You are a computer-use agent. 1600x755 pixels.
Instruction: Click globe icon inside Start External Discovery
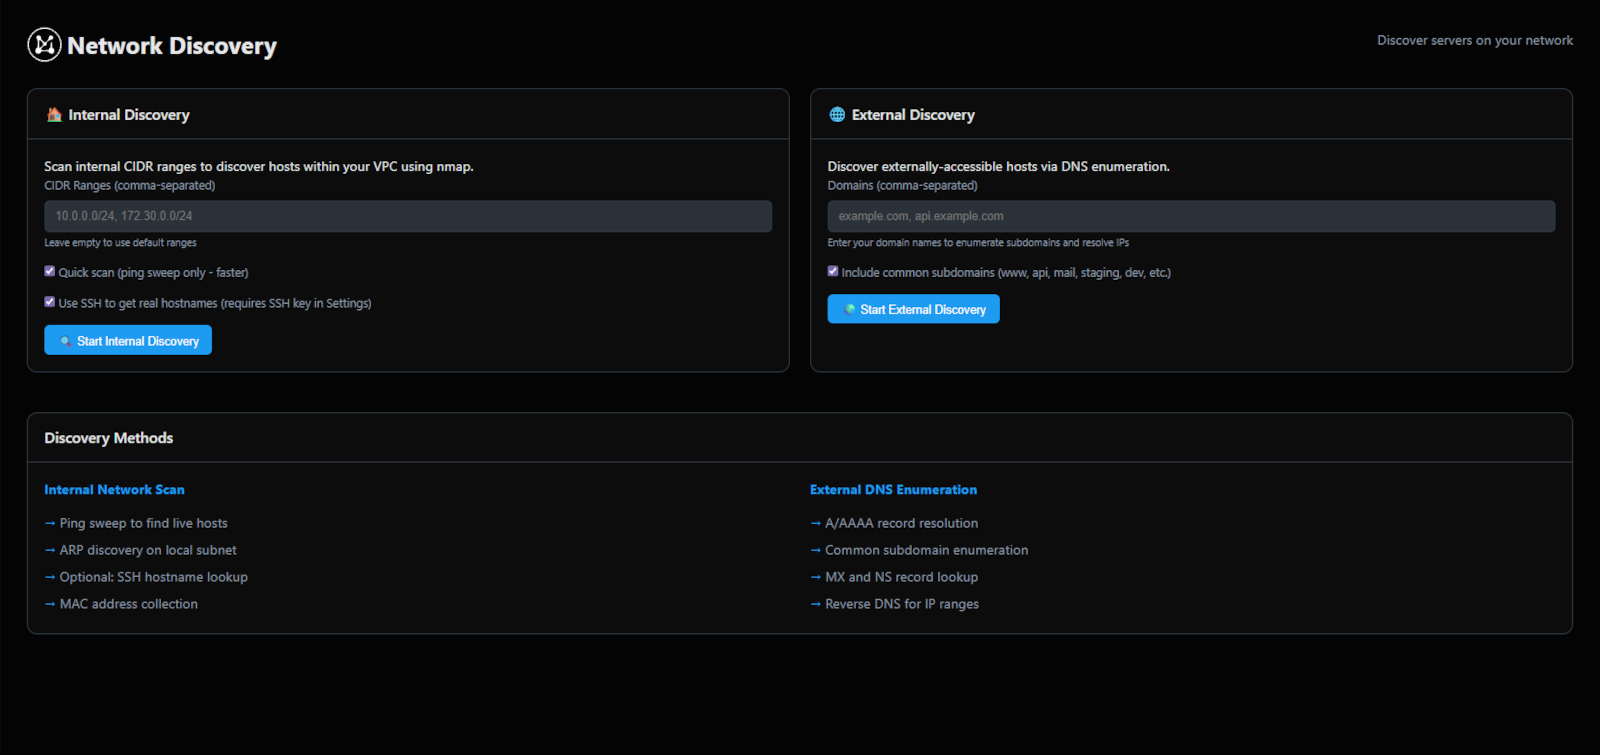[x=849, y=310]
